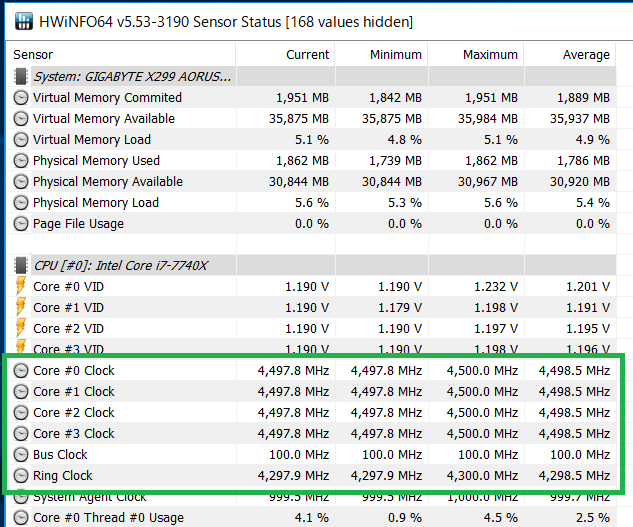The image size is (633, 527).
Task: Select the Core #0 Thread #0 Usage label
Action: pos(108,517)
